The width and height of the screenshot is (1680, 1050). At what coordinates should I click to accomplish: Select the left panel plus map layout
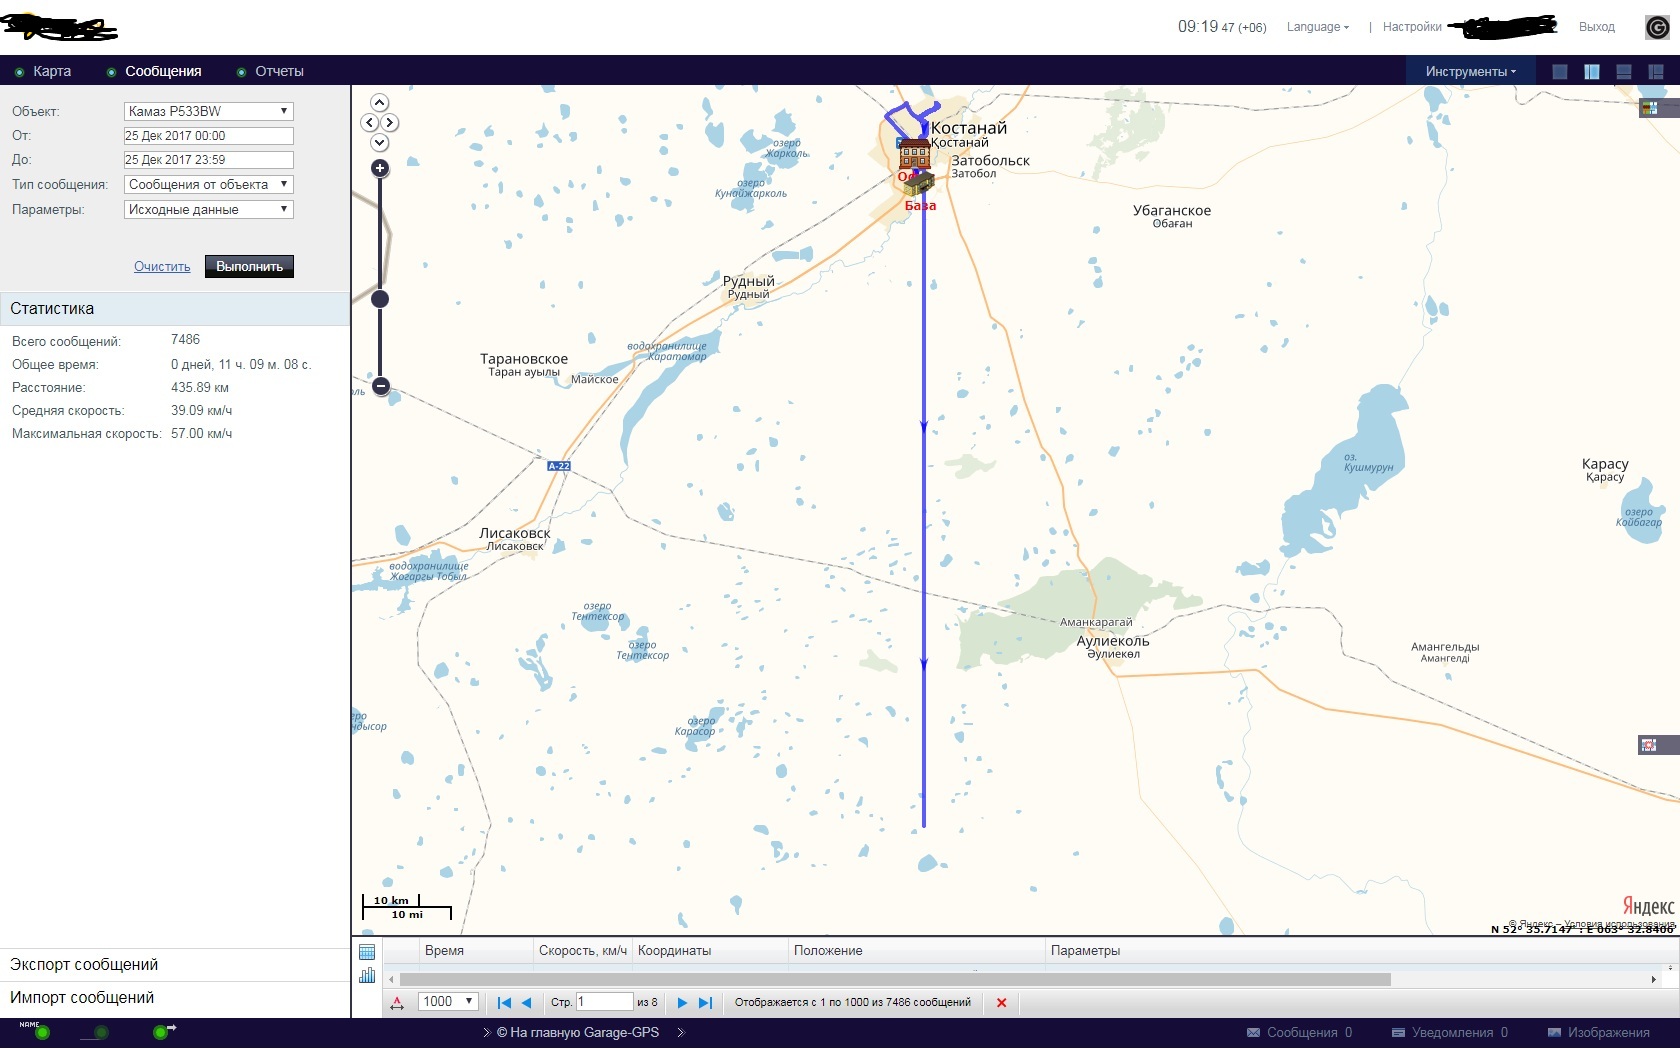click(1592, 72)
